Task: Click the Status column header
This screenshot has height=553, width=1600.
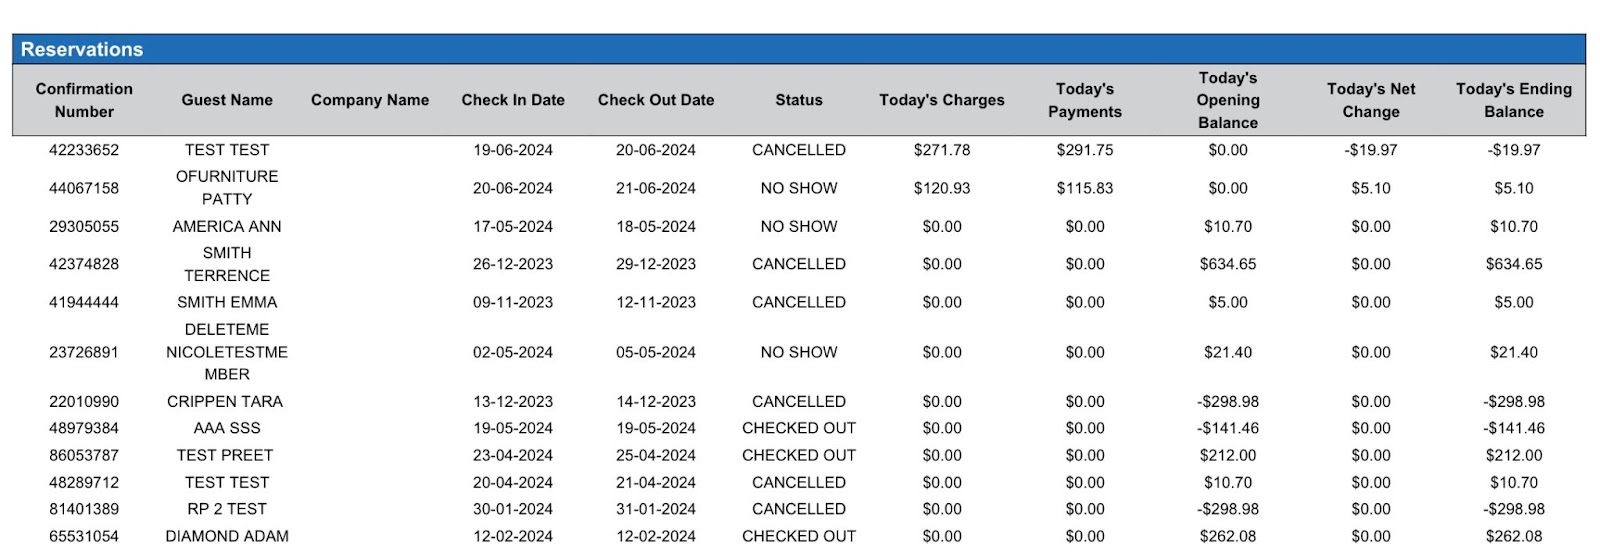Action: [x=799, y=100]
